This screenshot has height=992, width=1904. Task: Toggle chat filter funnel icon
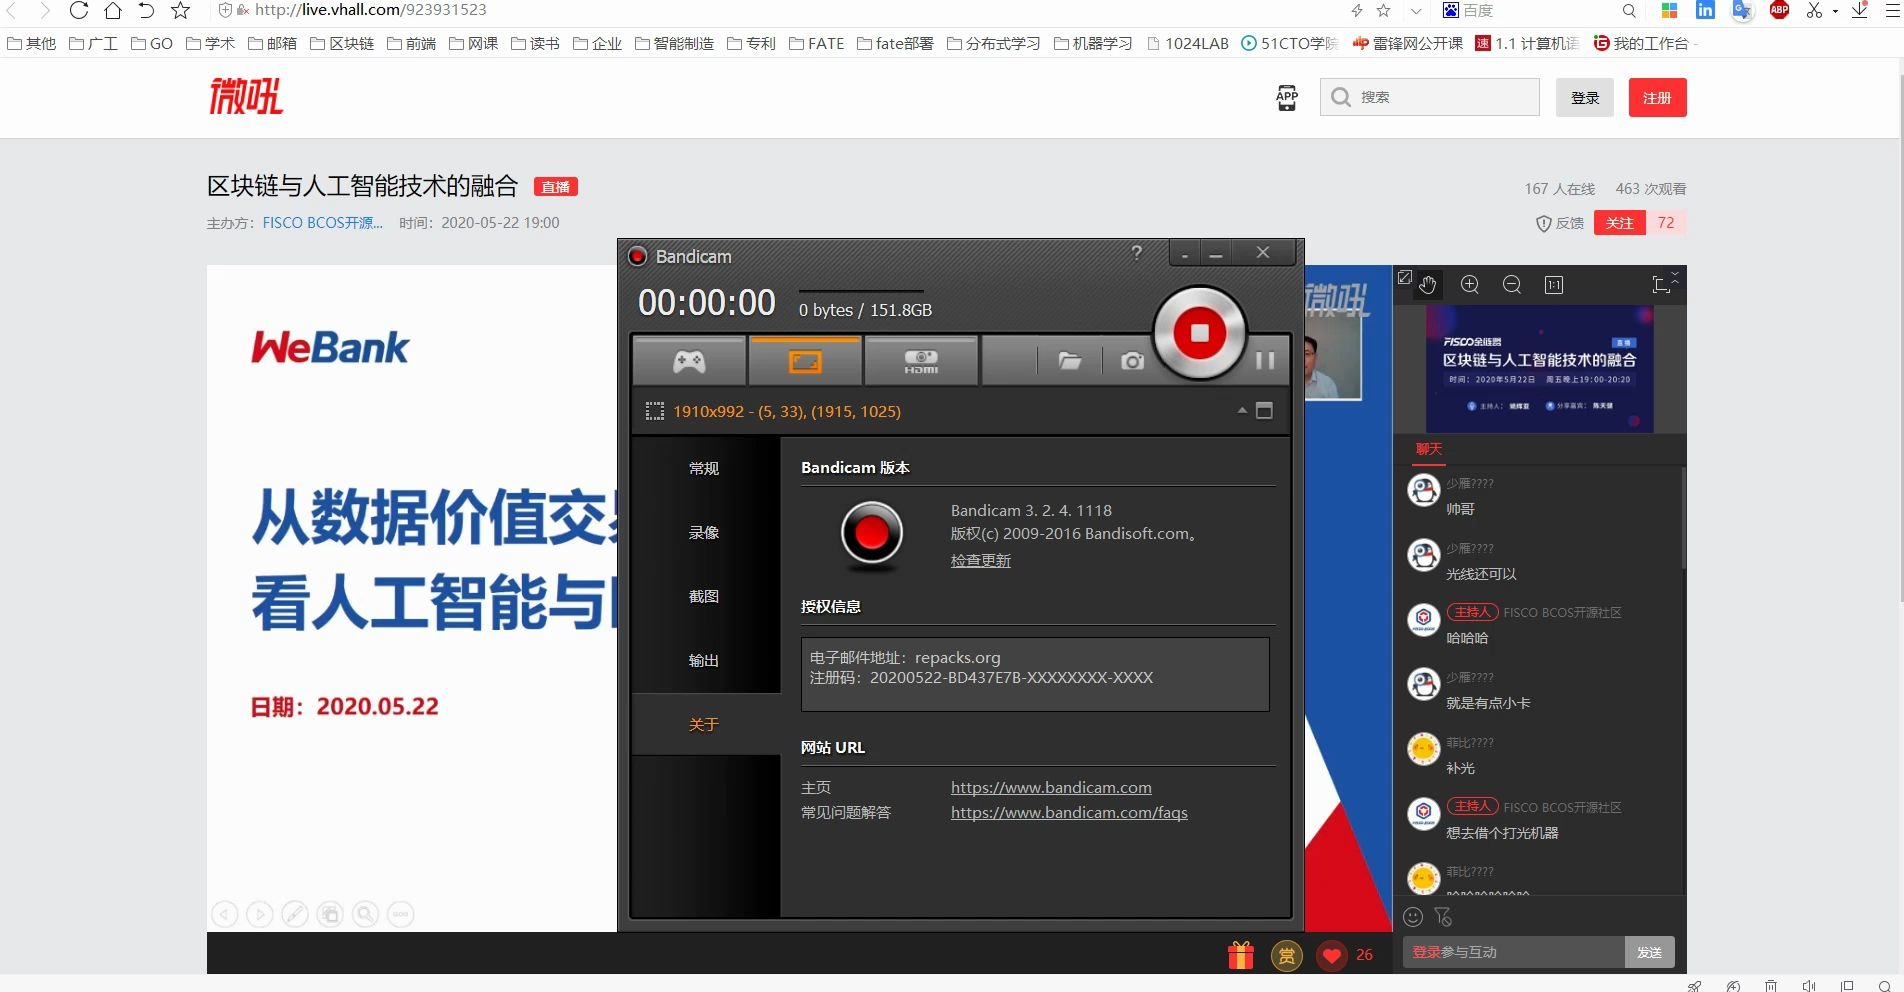pos(1442,916)
